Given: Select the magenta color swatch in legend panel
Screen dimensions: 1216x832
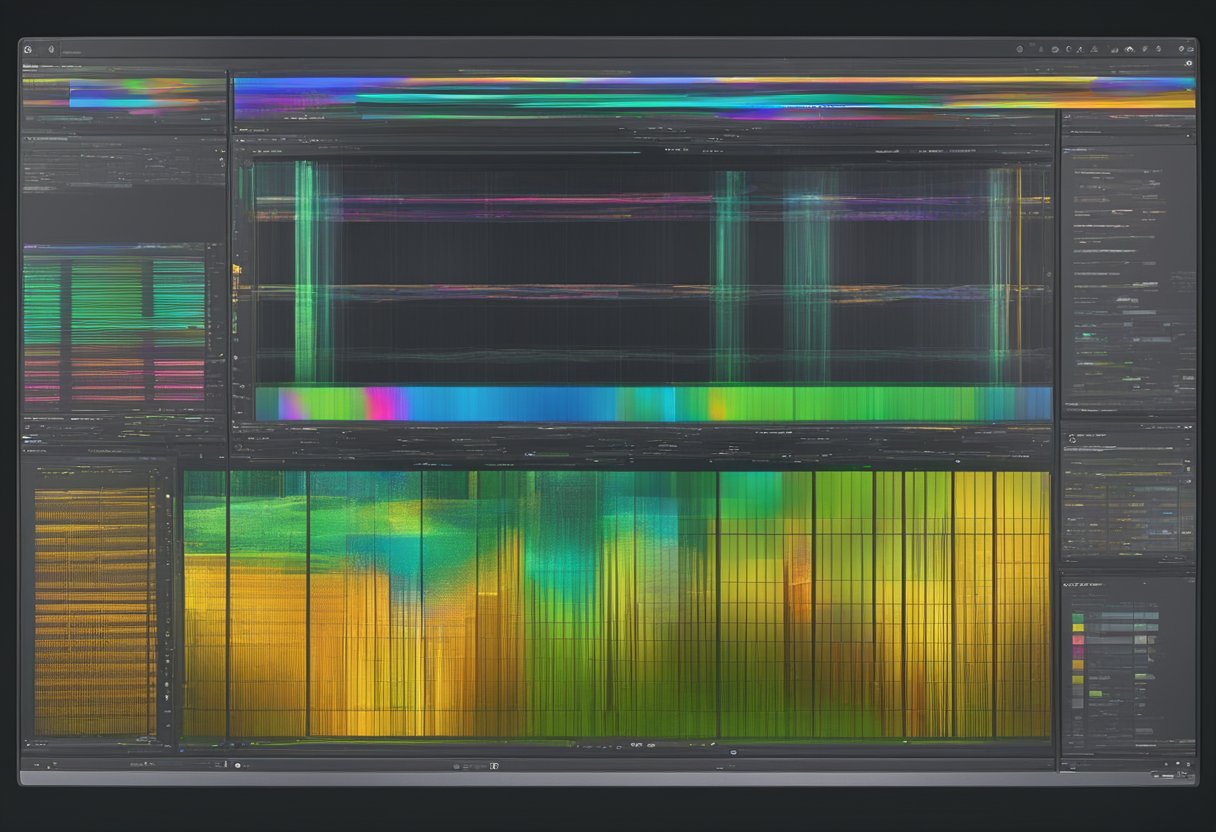Looking at the screenshot, I should (1077, 654).
